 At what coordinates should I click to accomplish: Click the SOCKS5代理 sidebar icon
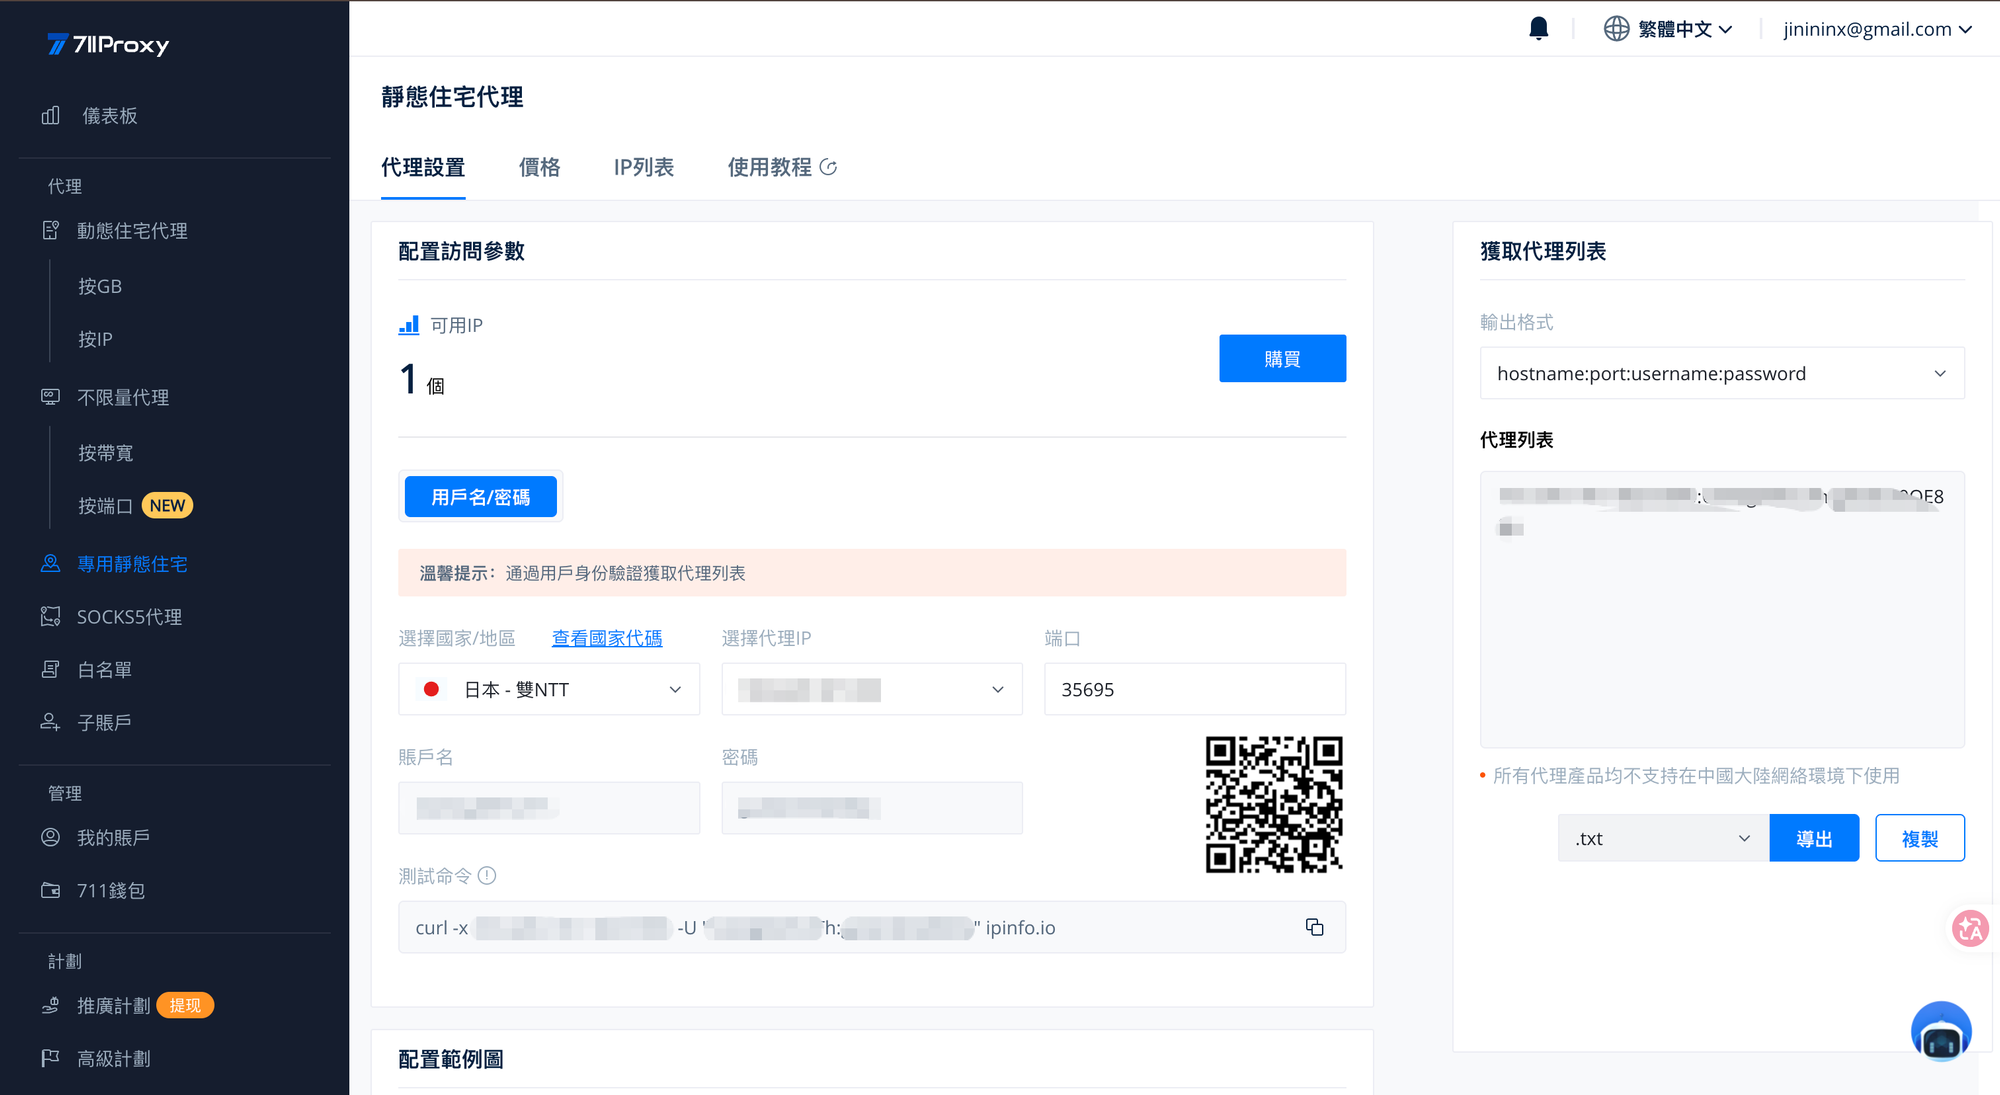[x=51, y=617]
